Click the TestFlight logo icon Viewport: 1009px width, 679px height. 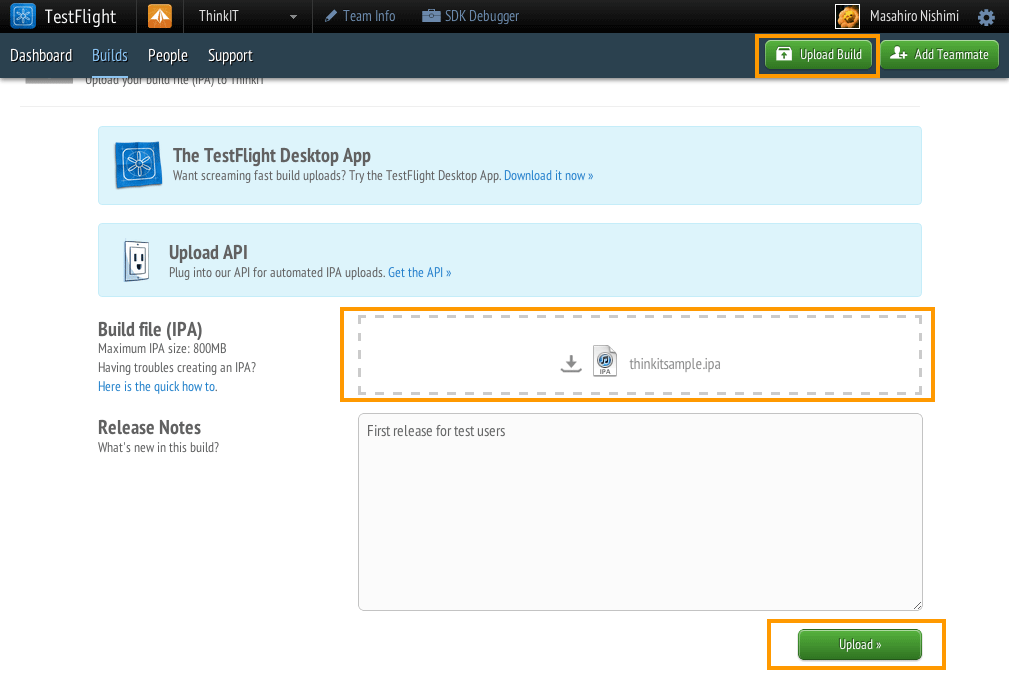click(23, 16)
